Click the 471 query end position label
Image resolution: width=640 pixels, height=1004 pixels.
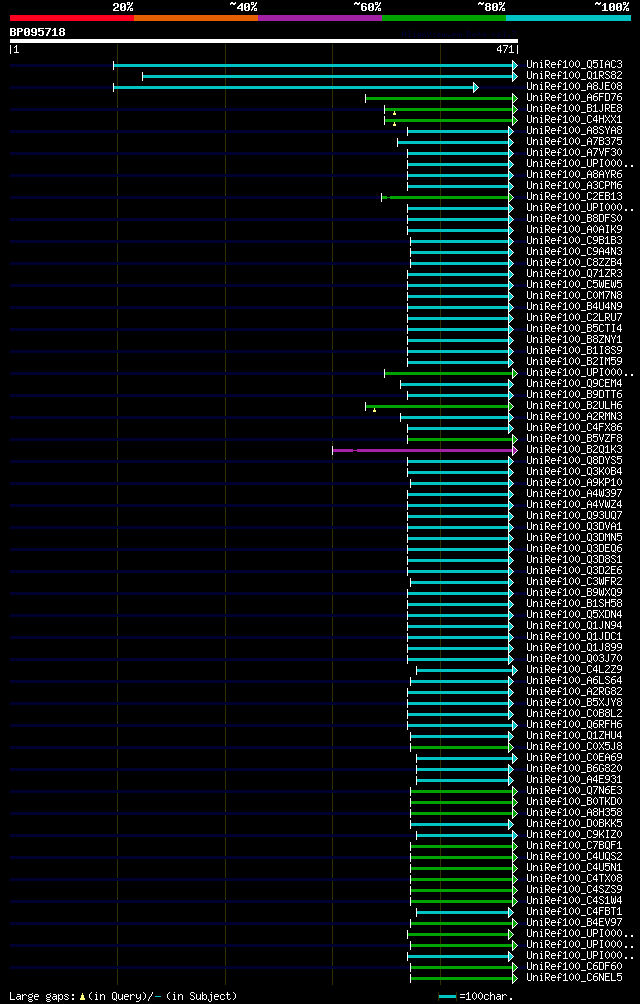505,49
